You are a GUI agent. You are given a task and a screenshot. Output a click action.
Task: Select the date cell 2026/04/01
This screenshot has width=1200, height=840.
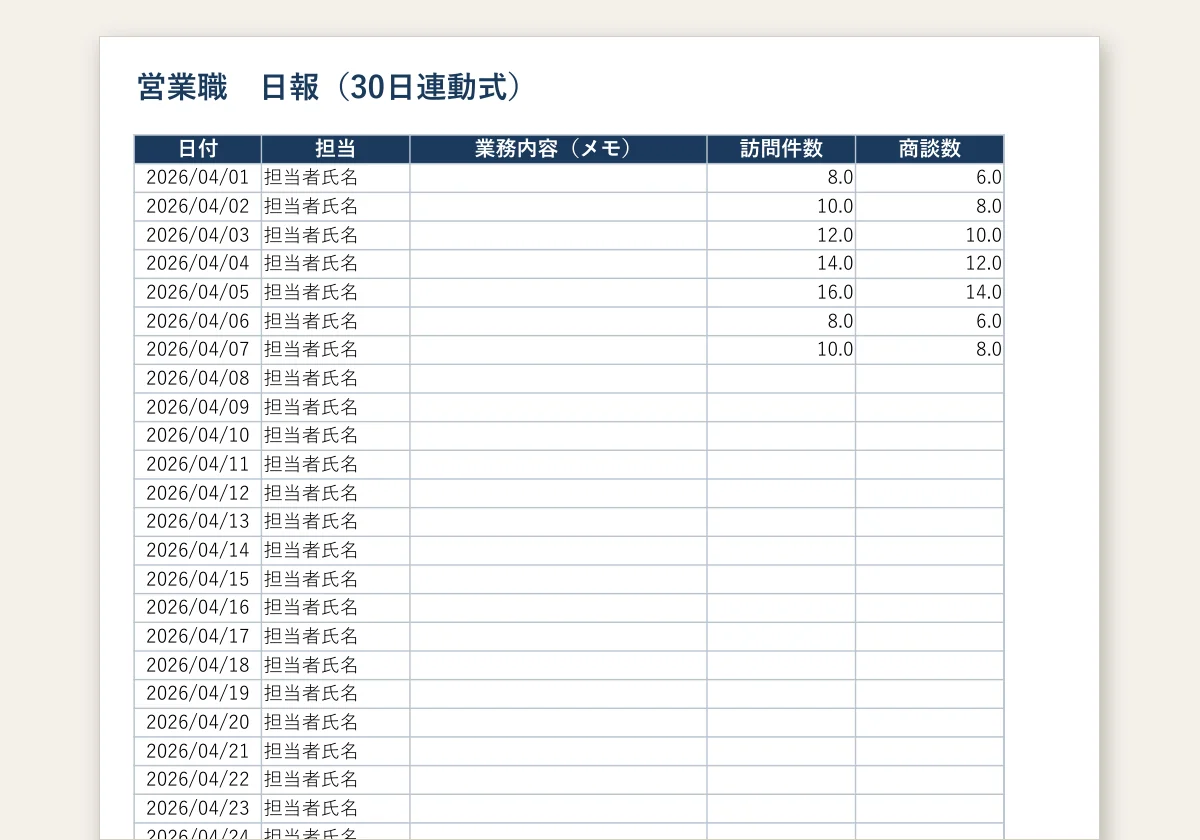[198, 178]
